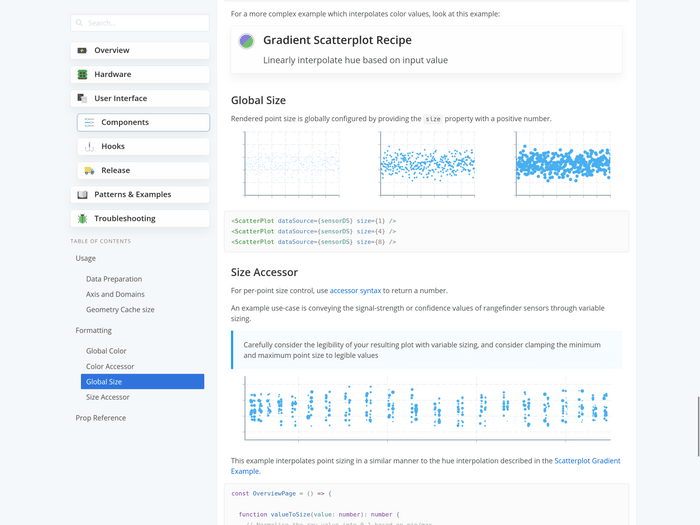
Task: Click the Overview battery icon
Action: [82, 50]
